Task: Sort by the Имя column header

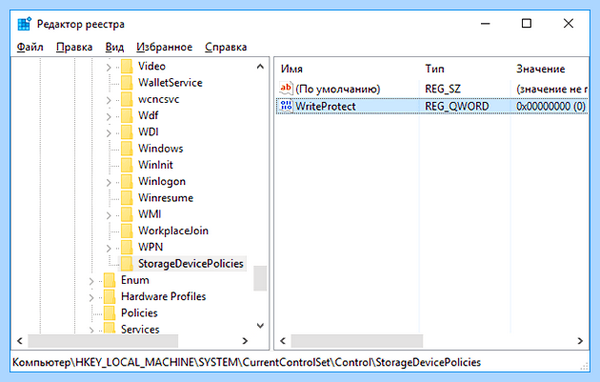Action: coord(292,69)
